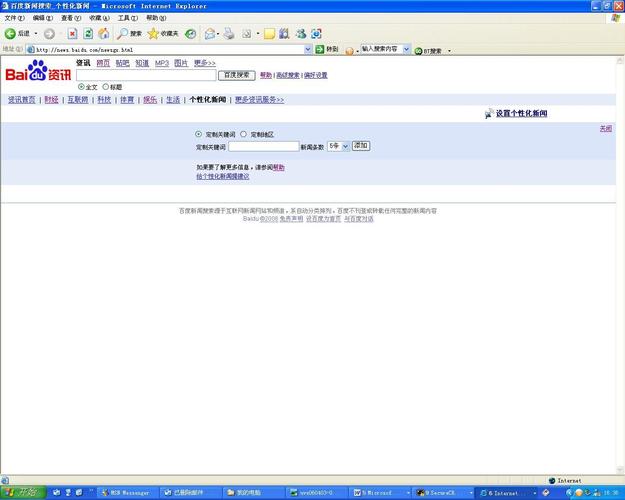Open the 贴吧 link
The height and width of the screenshot is (500, 625).
point(122,63)
